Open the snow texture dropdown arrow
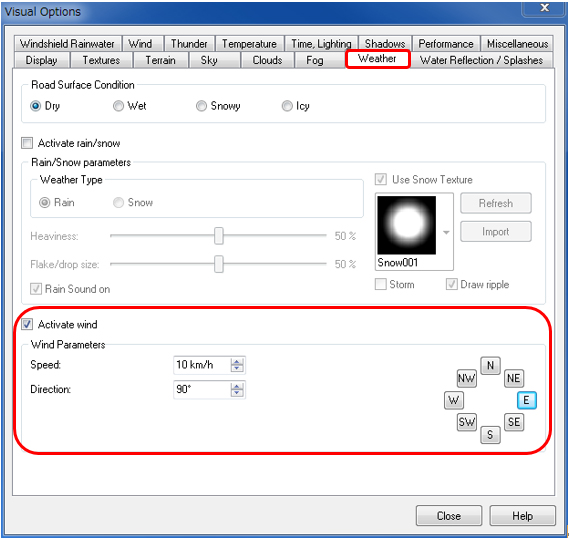The width and height of the screenshot is (569, 539). click(446, 232)
